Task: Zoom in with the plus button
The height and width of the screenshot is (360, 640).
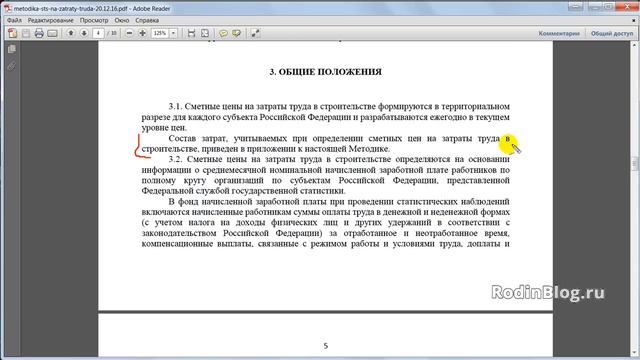Action: (142, 33)
